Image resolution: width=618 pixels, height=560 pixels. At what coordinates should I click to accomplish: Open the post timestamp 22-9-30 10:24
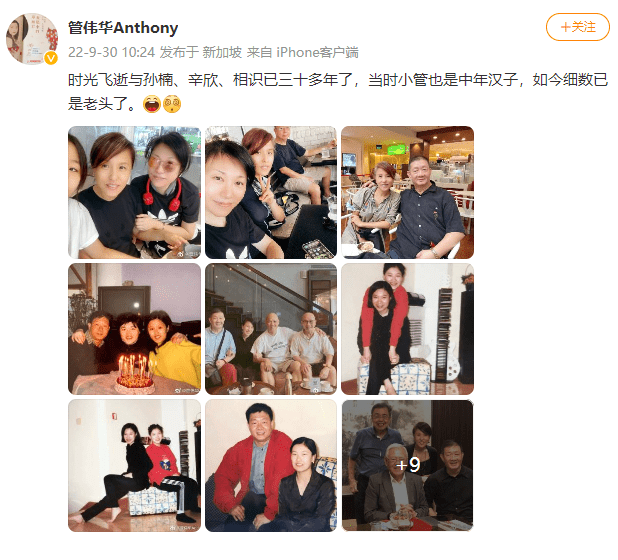112,52
